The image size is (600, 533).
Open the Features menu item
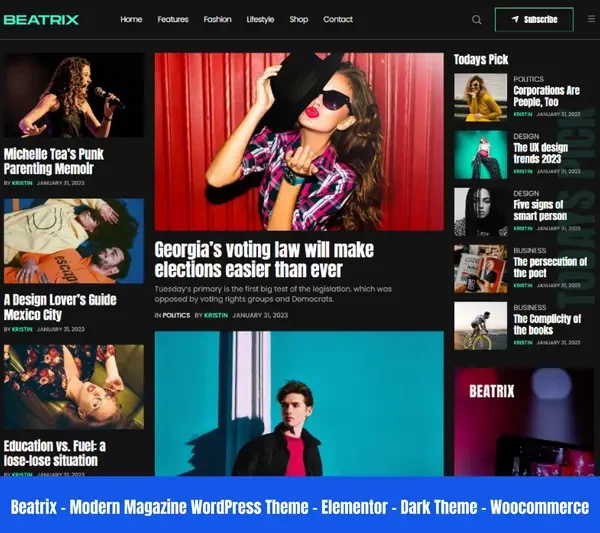[173, 19]
